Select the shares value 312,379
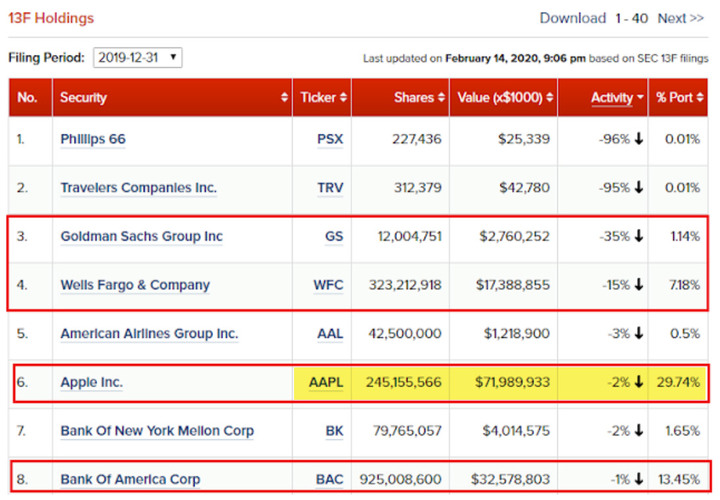720x500 pixels. pyautogui.click(x=417, y=188)
